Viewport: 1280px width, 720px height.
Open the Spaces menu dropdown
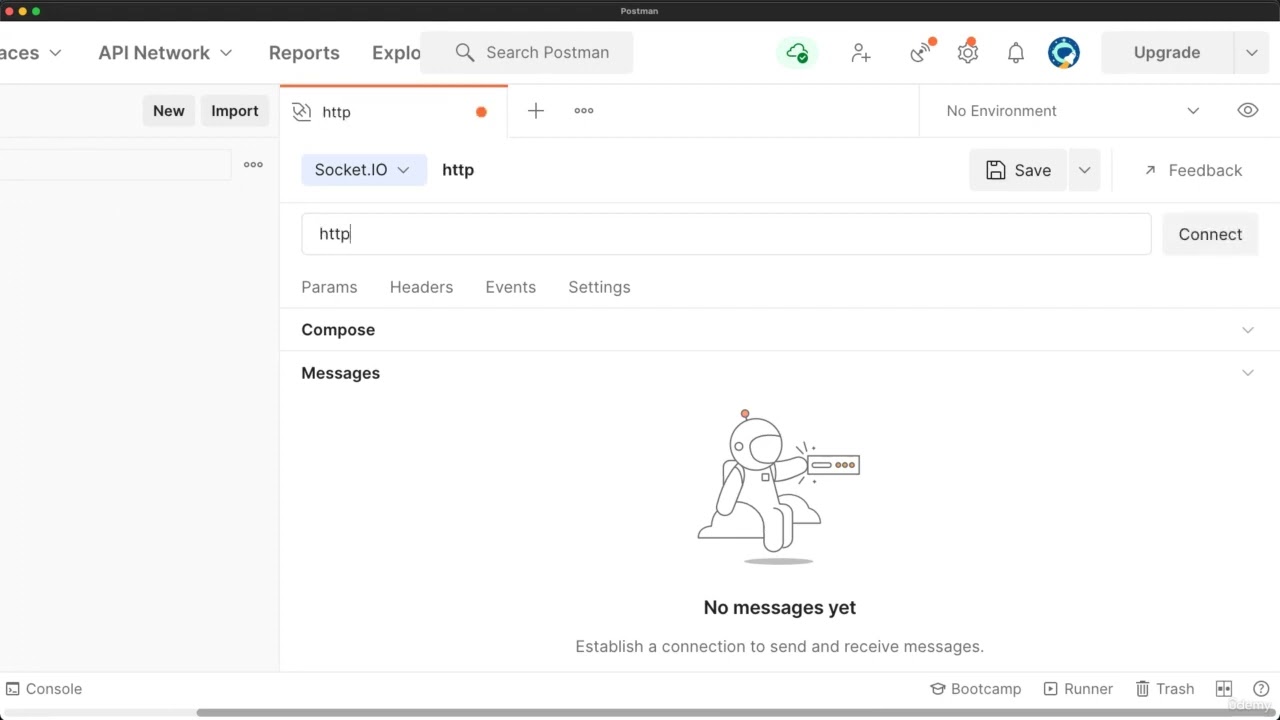point(30,53)
